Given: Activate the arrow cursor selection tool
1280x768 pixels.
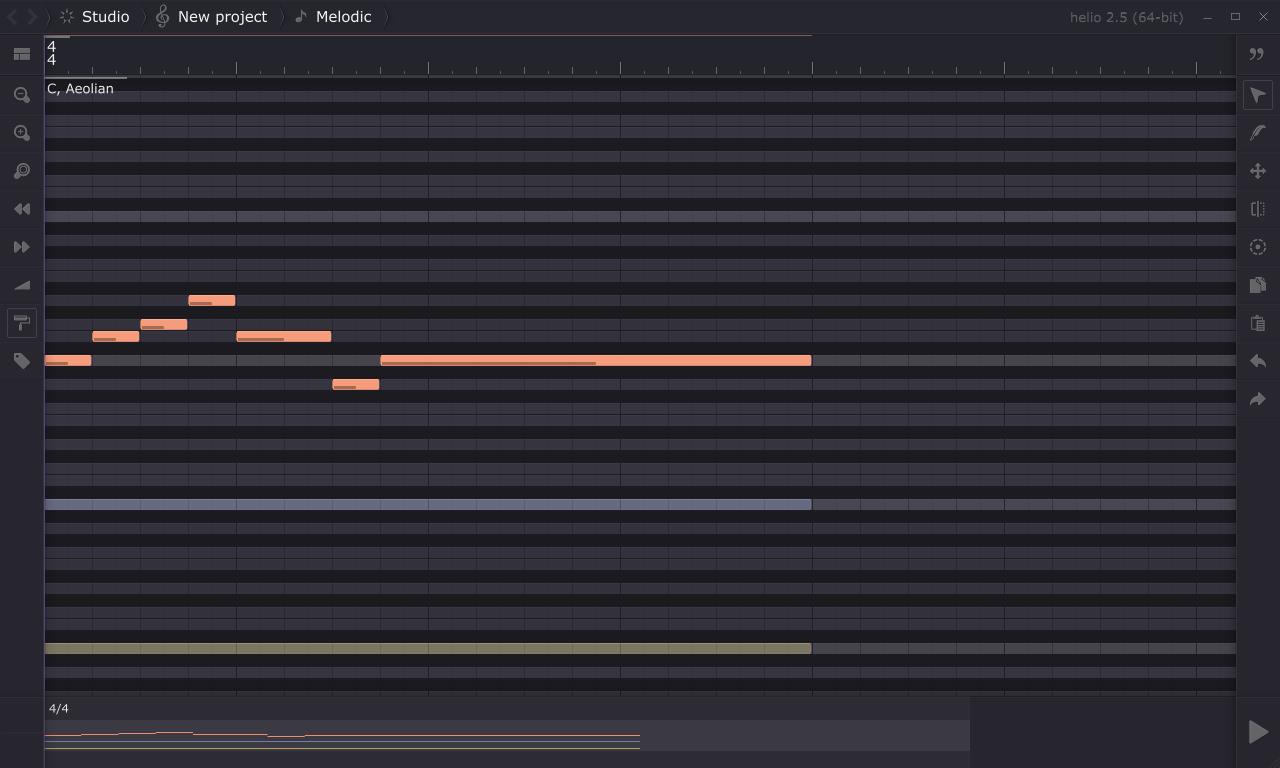Looking at the screenshot, I should pyautogui.click(x=1258, y=95).
